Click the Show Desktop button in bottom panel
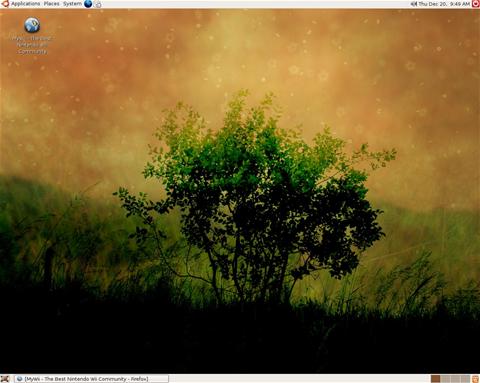Image resolution: width=480 pixels, height=383 pixels. pos(5,379)
